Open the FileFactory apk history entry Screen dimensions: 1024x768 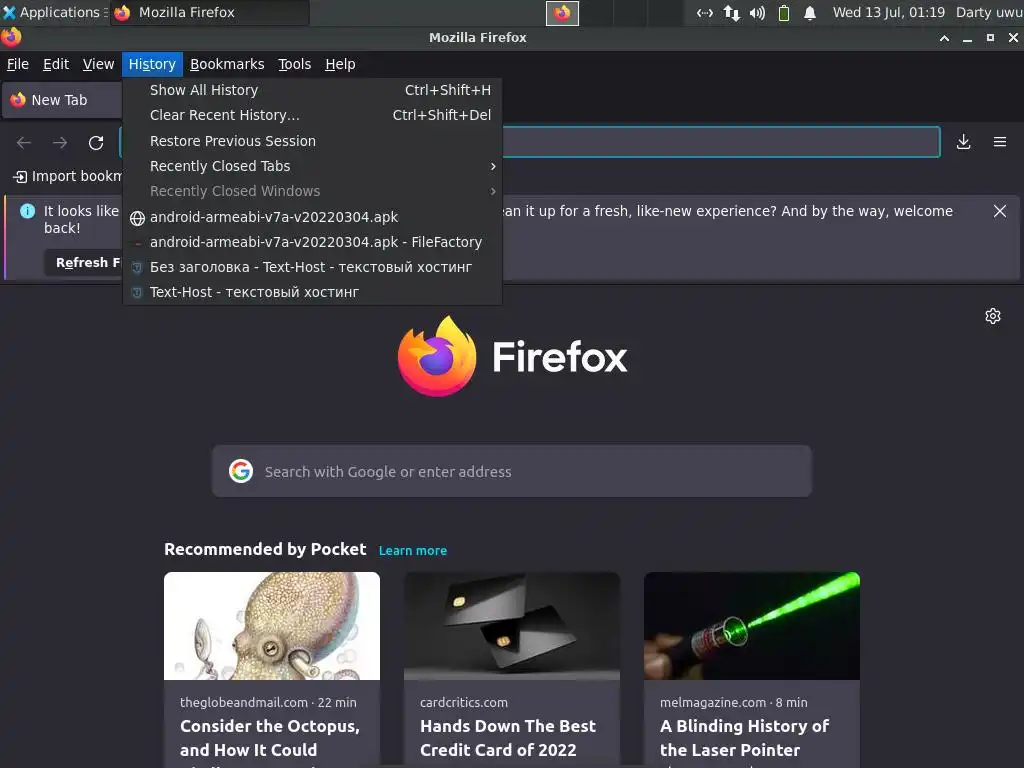312,242
